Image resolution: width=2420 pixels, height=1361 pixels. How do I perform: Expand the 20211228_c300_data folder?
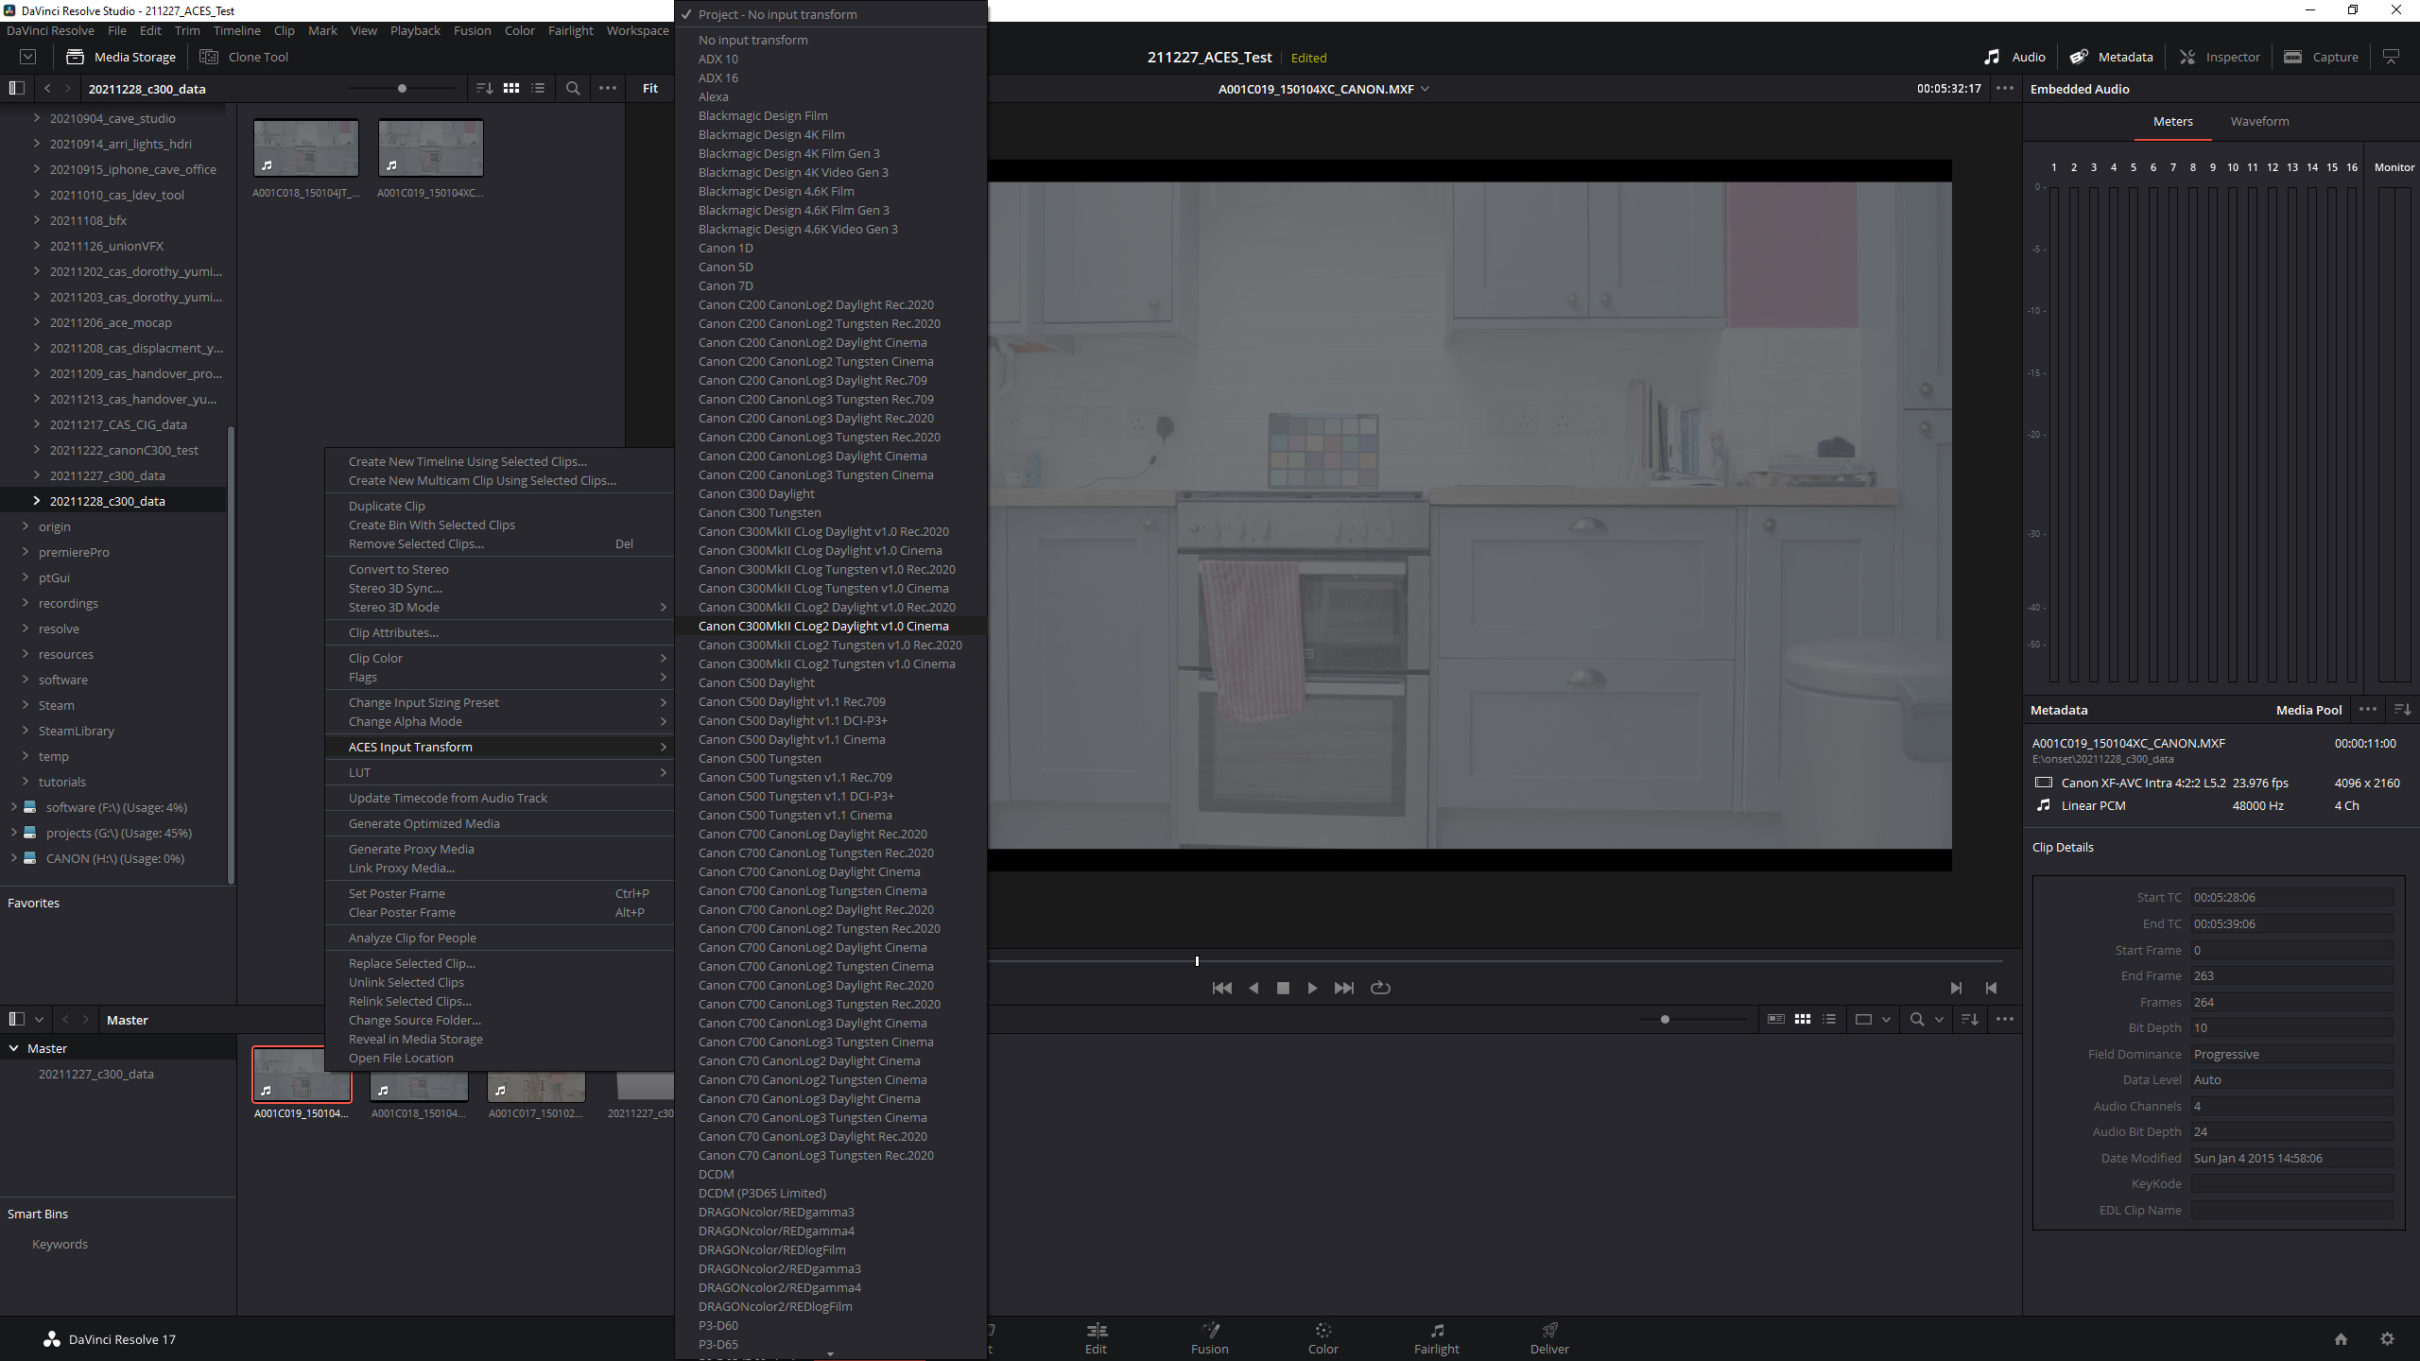click(37, 501)
